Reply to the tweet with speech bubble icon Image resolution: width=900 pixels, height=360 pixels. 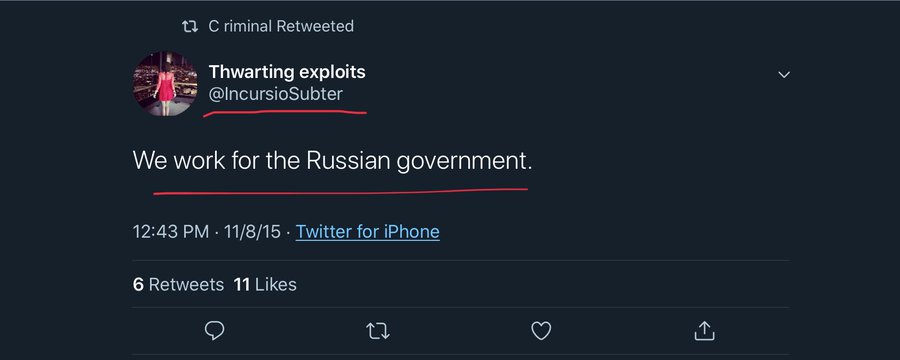214,330
